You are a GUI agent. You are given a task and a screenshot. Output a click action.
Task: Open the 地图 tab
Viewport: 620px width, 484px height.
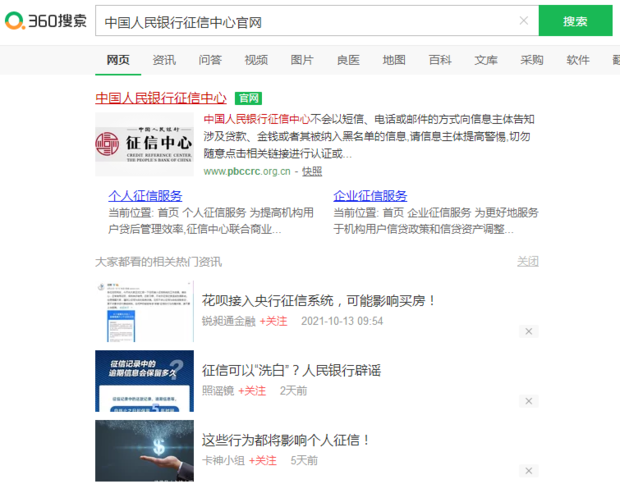[x=394, y=60]
